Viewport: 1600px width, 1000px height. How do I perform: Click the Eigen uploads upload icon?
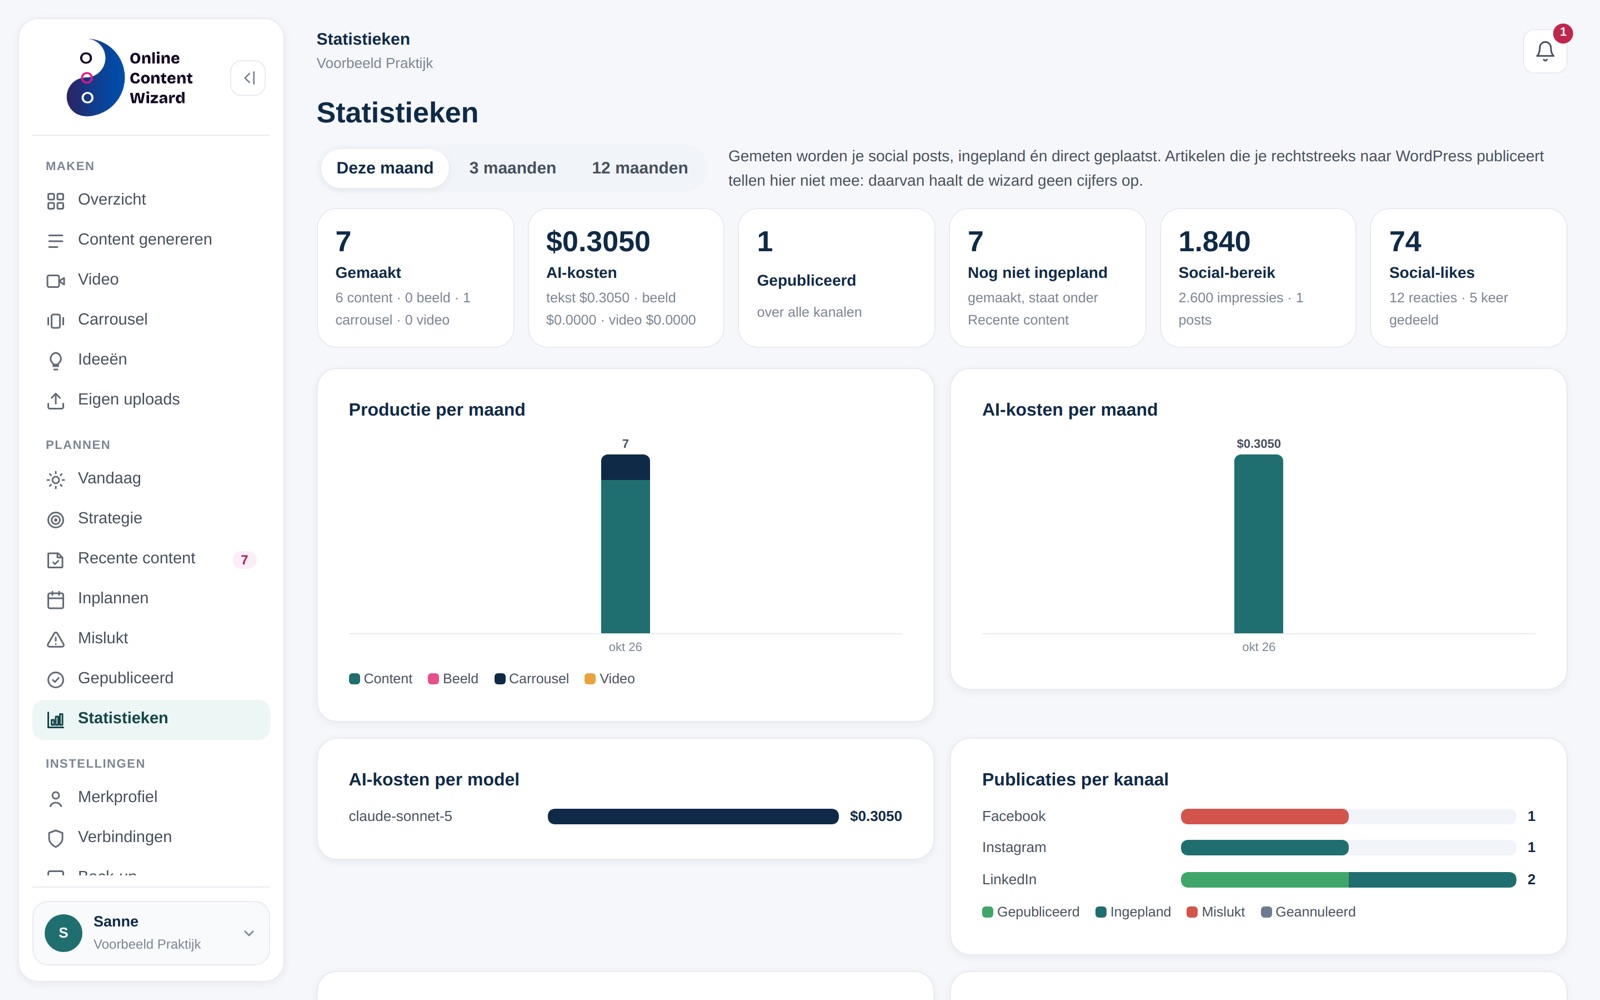56,401
